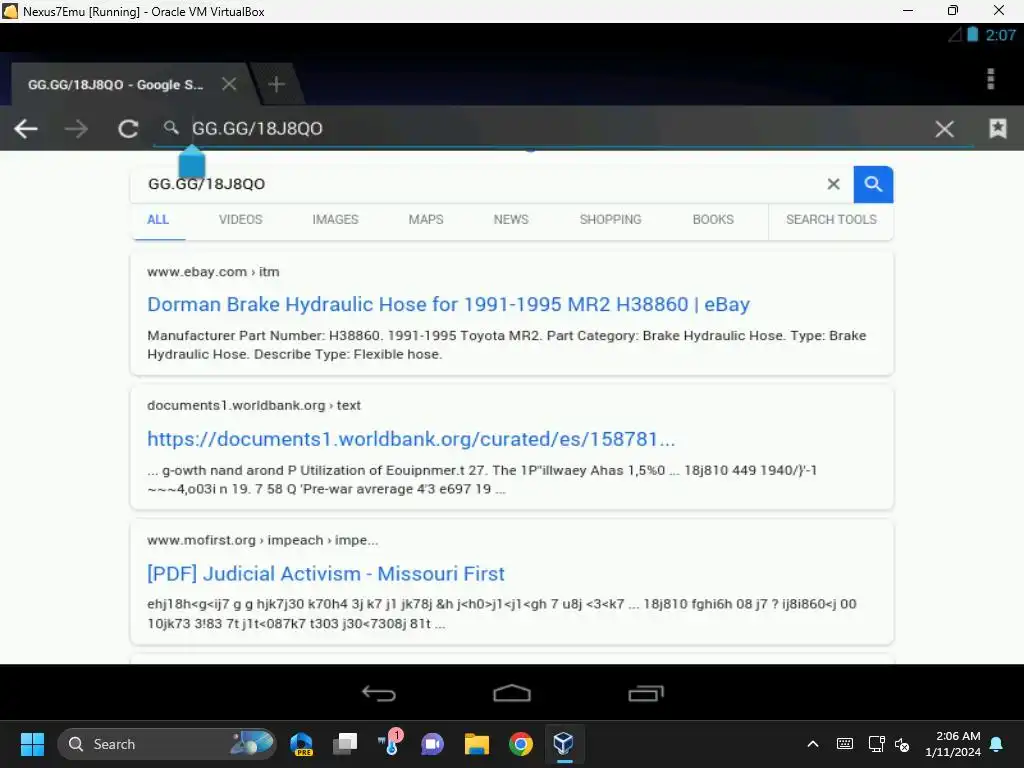
Task: Switch to SHOPPING results tab
Action: click(611, 219)
